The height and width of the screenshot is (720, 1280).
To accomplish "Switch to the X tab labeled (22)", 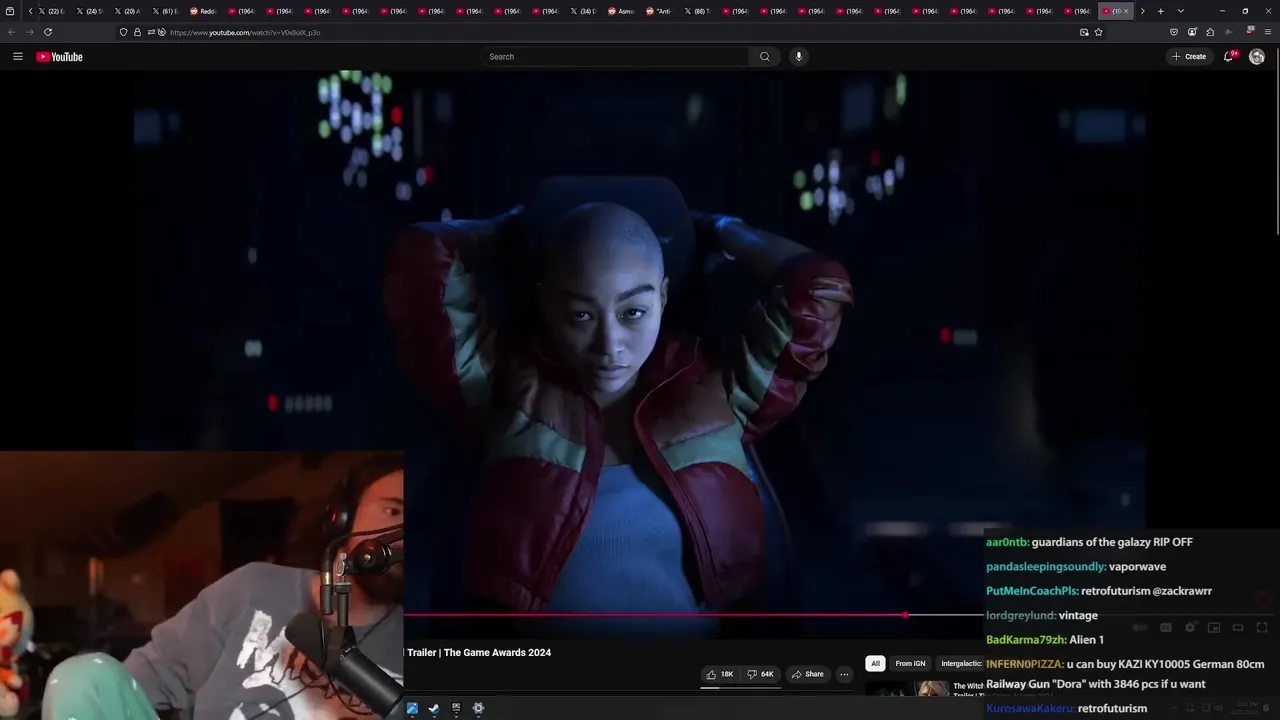I will click(x=54, y=11).
